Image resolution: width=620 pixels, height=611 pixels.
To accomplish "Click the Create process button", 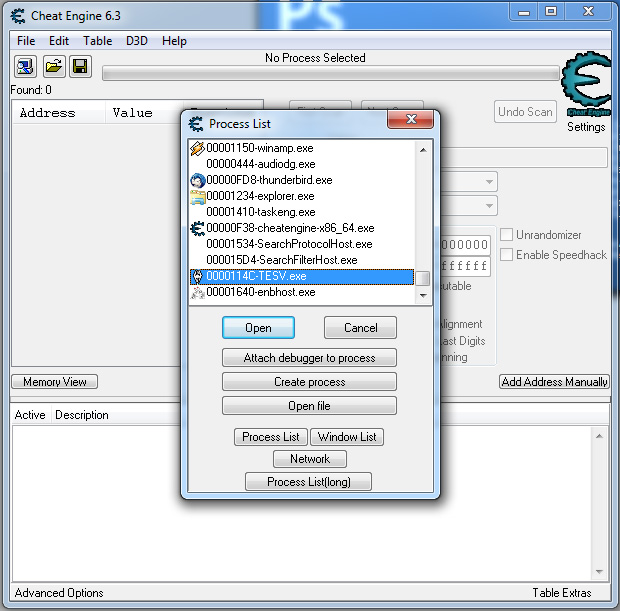I will tap(309, 382).
